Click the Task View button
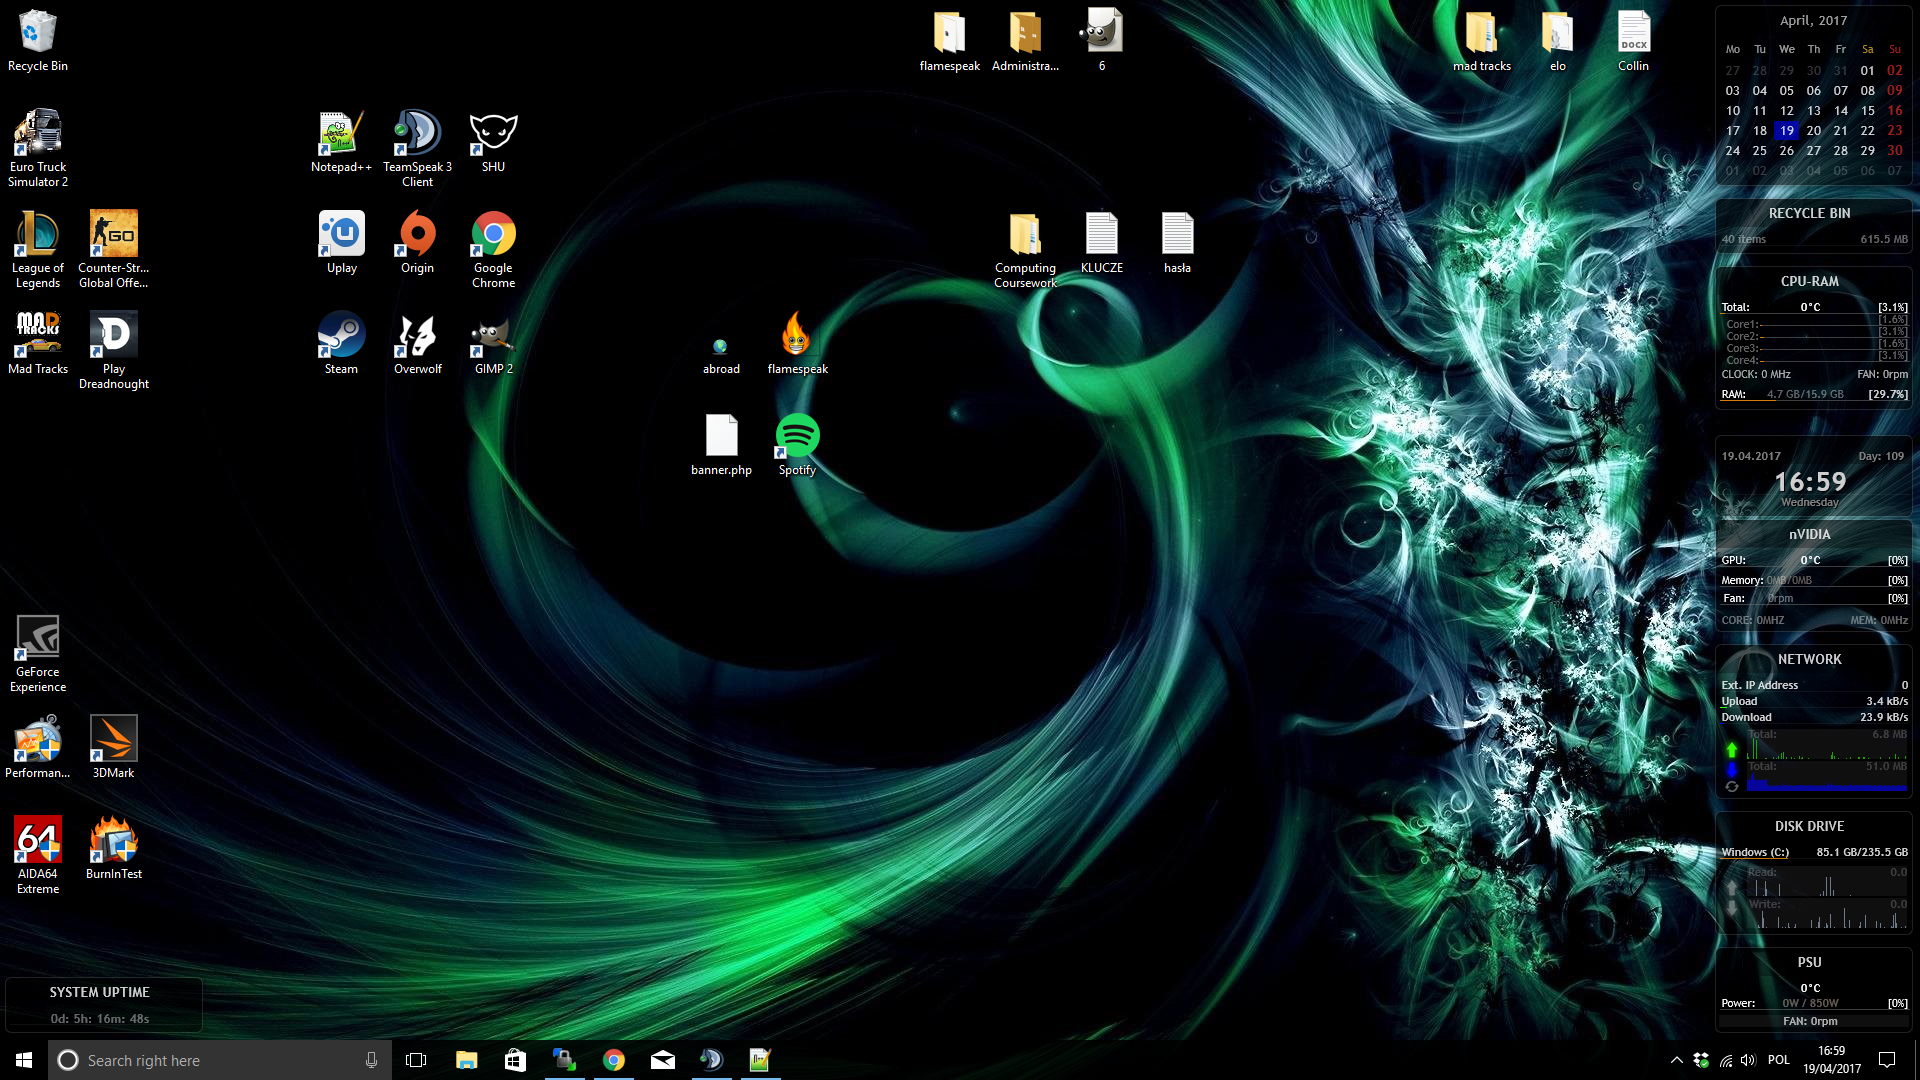The image size is (1920, 1080). (416, 1060)
